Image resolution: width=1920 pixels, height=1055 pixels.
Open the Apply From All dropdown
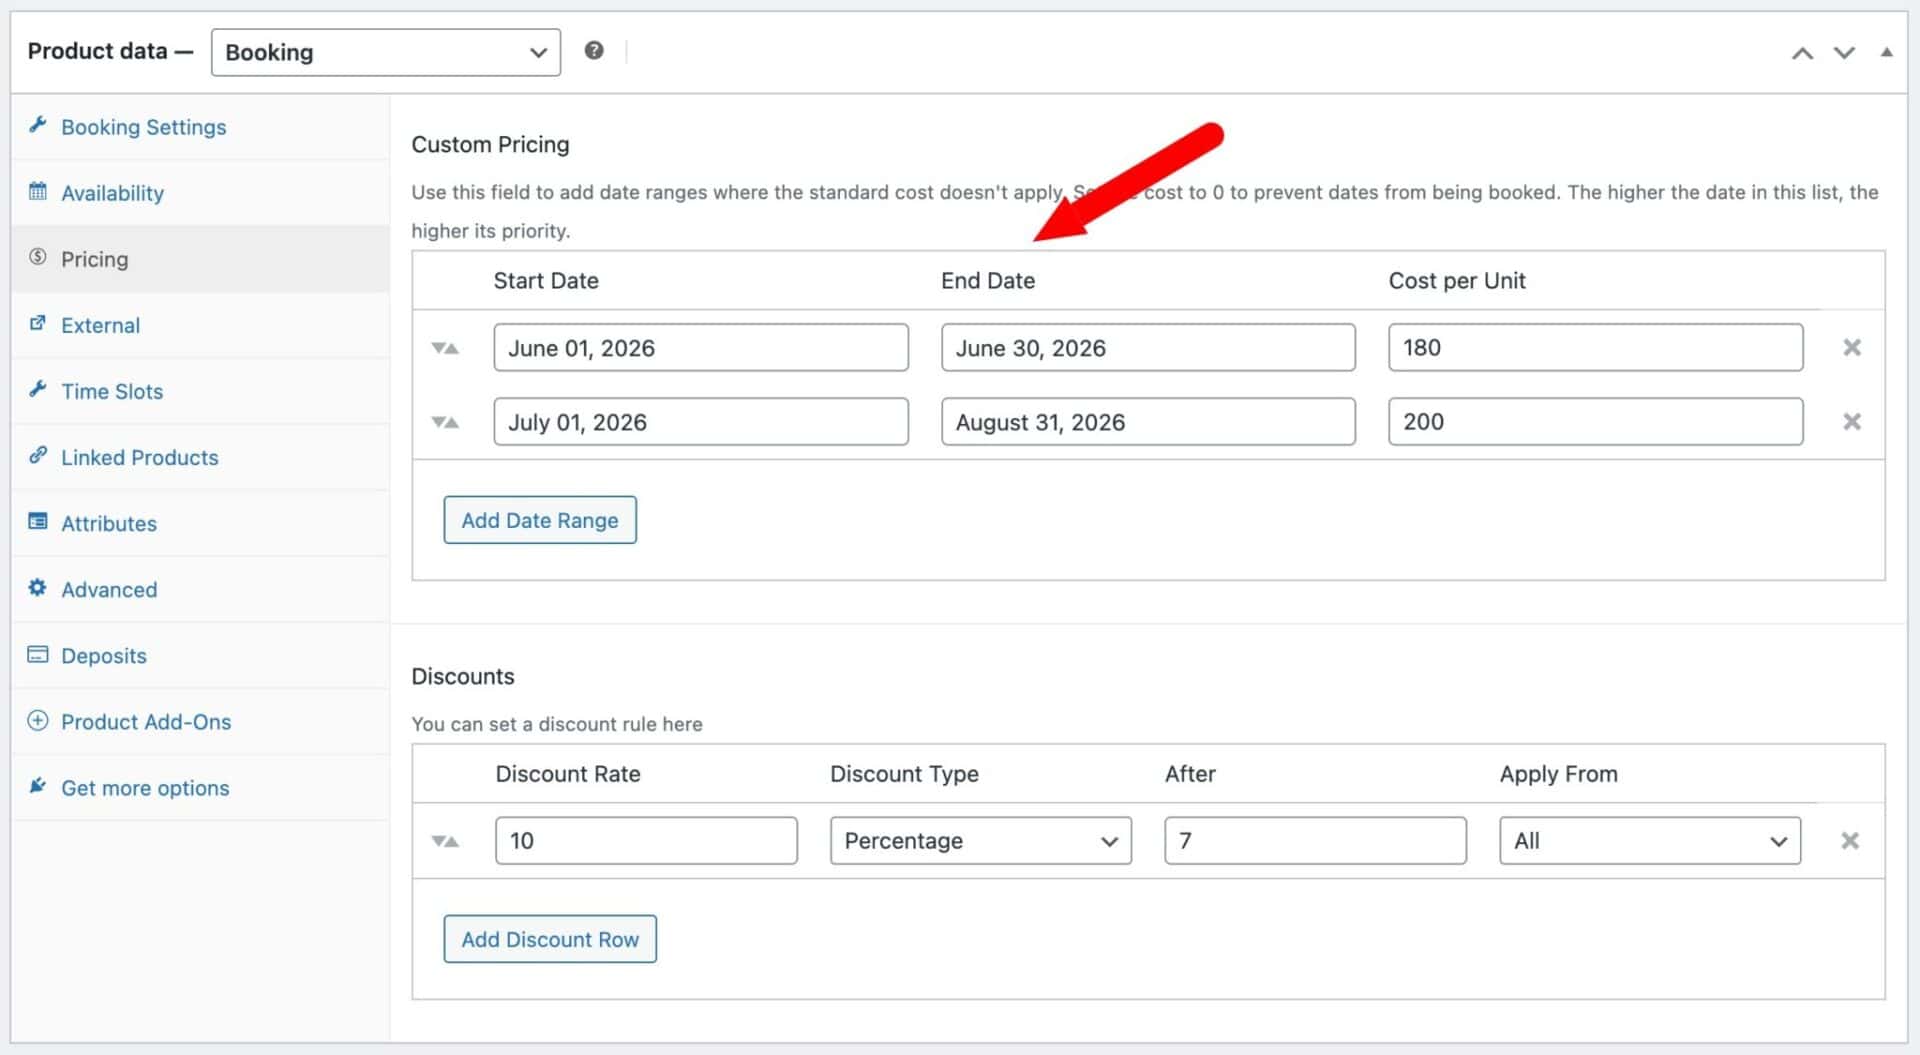pos(1650,840)
